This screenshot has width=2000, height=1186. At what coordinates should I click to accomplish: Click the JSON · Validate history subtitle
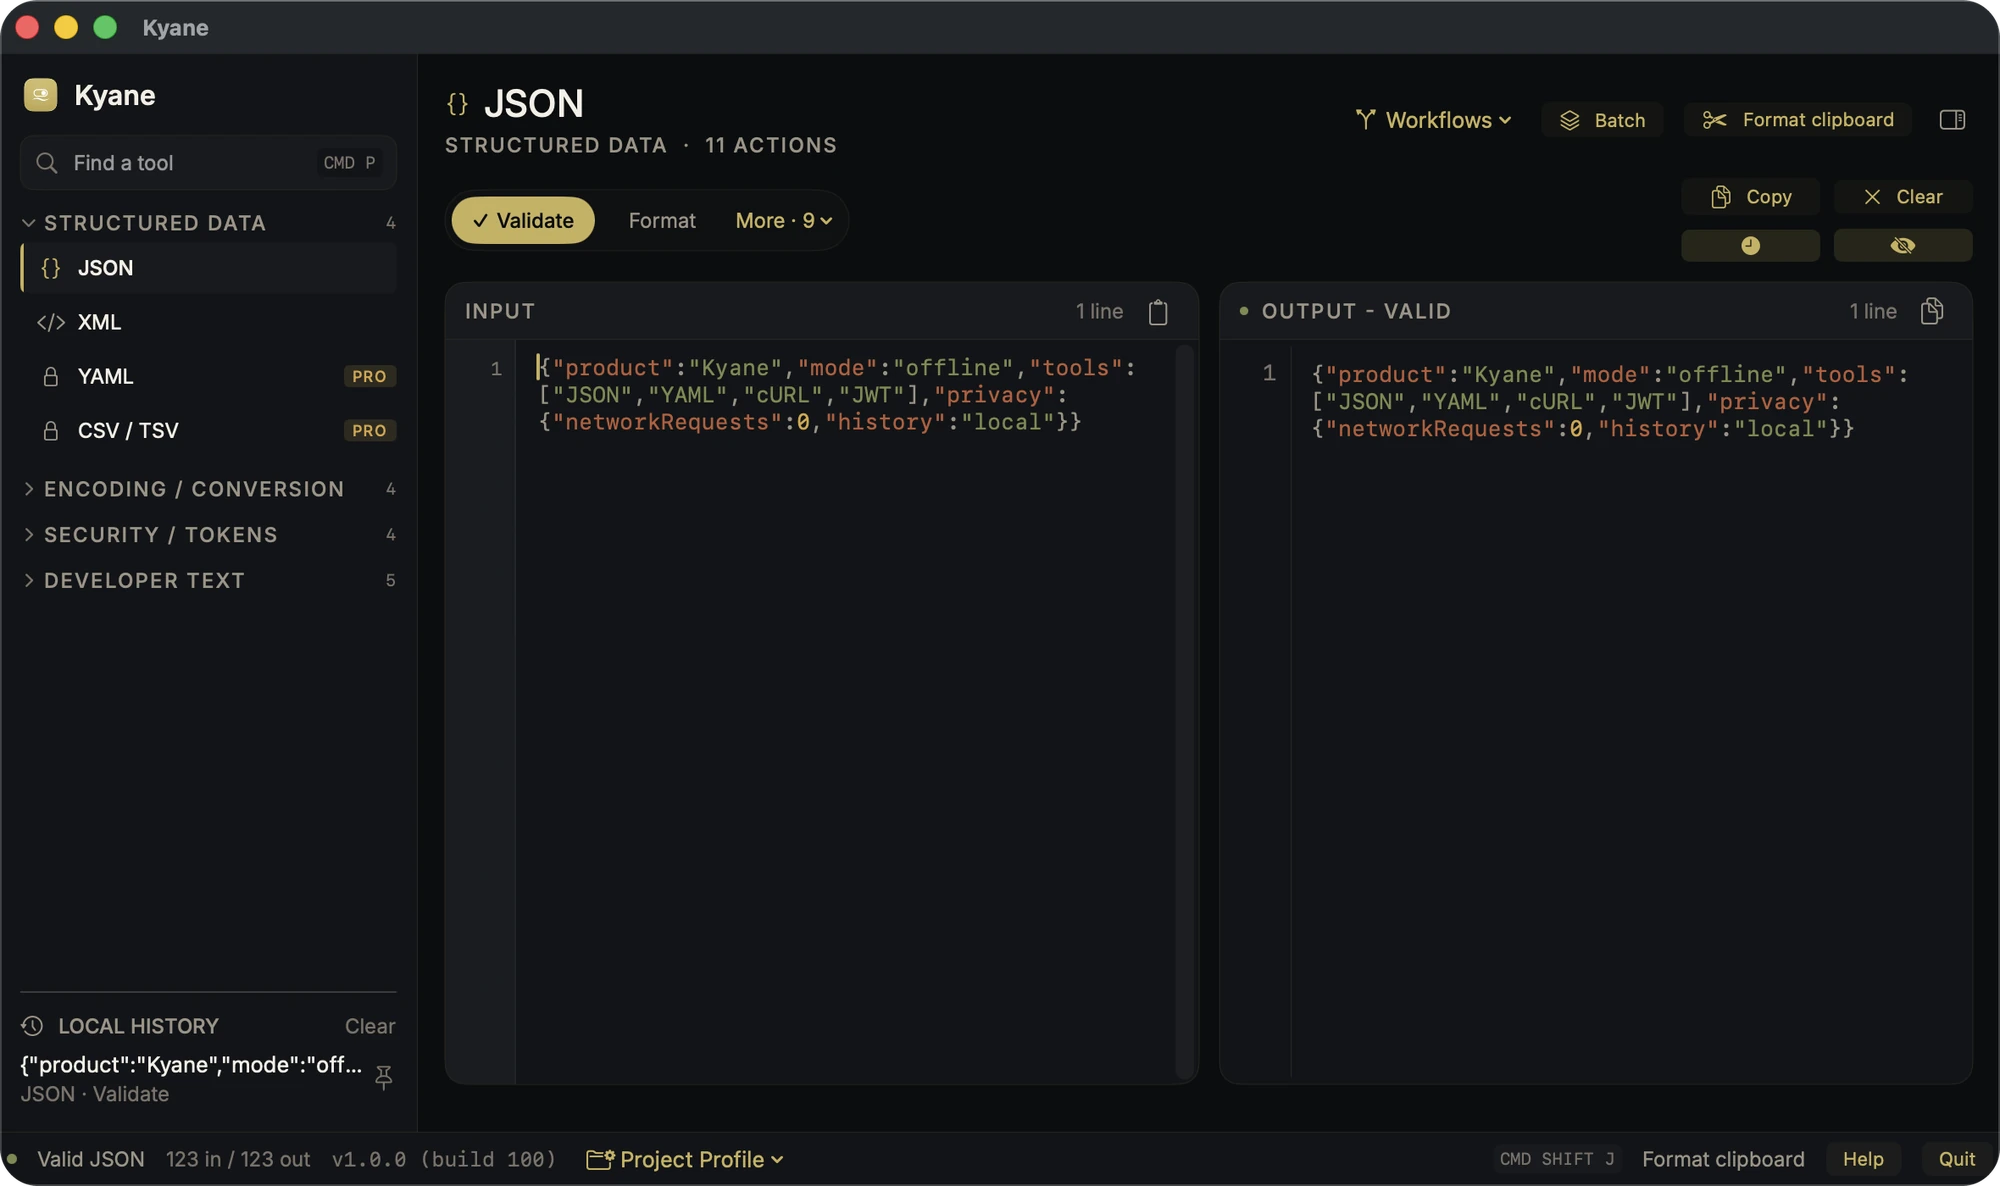tap(95, 1094)
